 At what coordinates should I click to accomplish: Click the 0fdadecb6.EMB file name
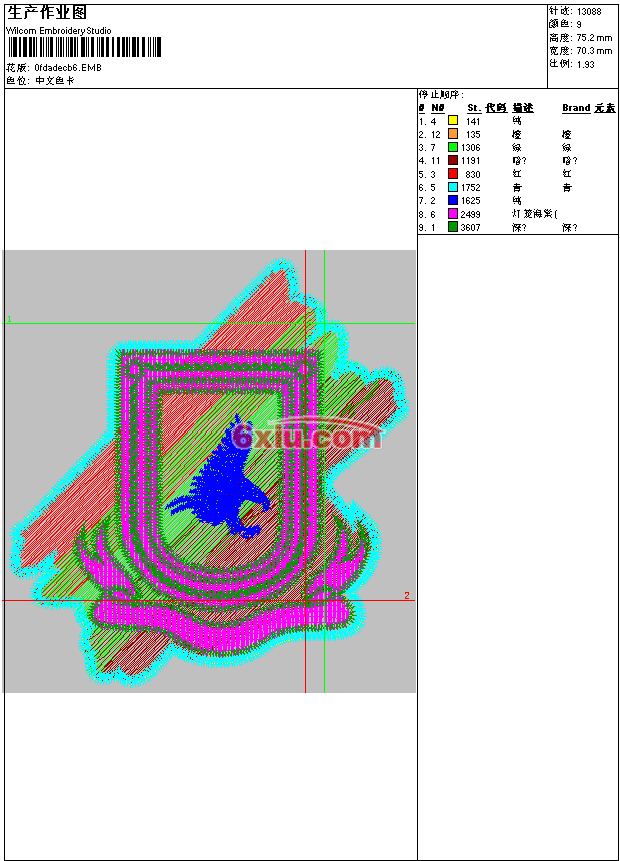click(x=67, y=68)
